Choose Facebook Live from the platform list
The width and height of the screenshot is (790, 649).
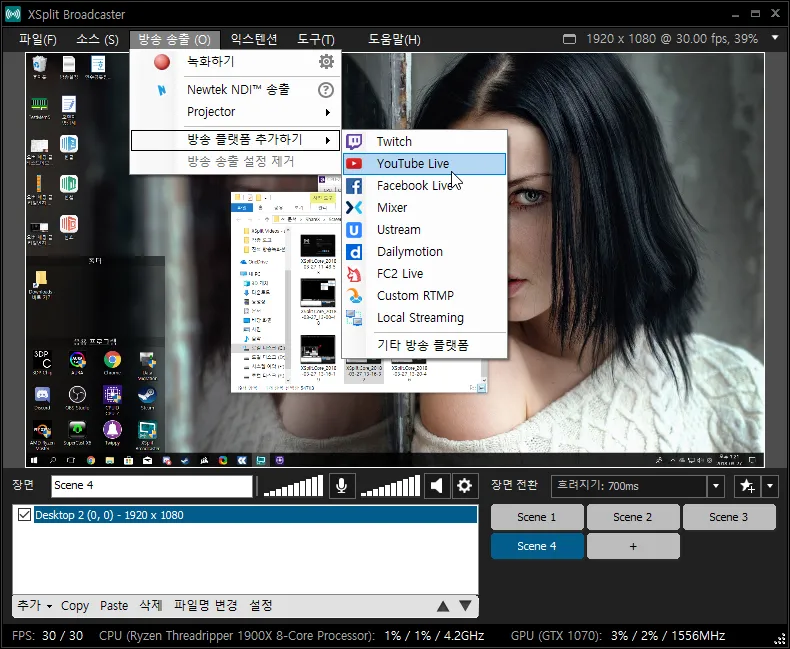pos(424,186)
